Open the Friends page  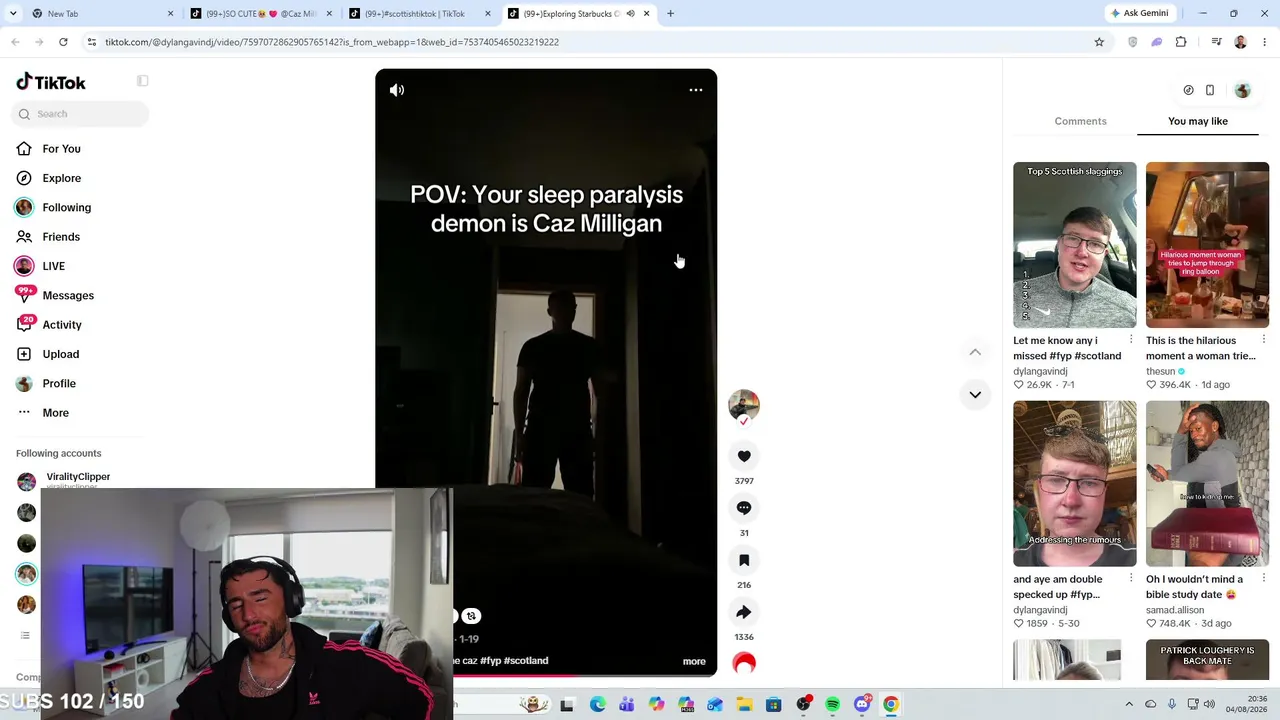[x=61, y=237]
